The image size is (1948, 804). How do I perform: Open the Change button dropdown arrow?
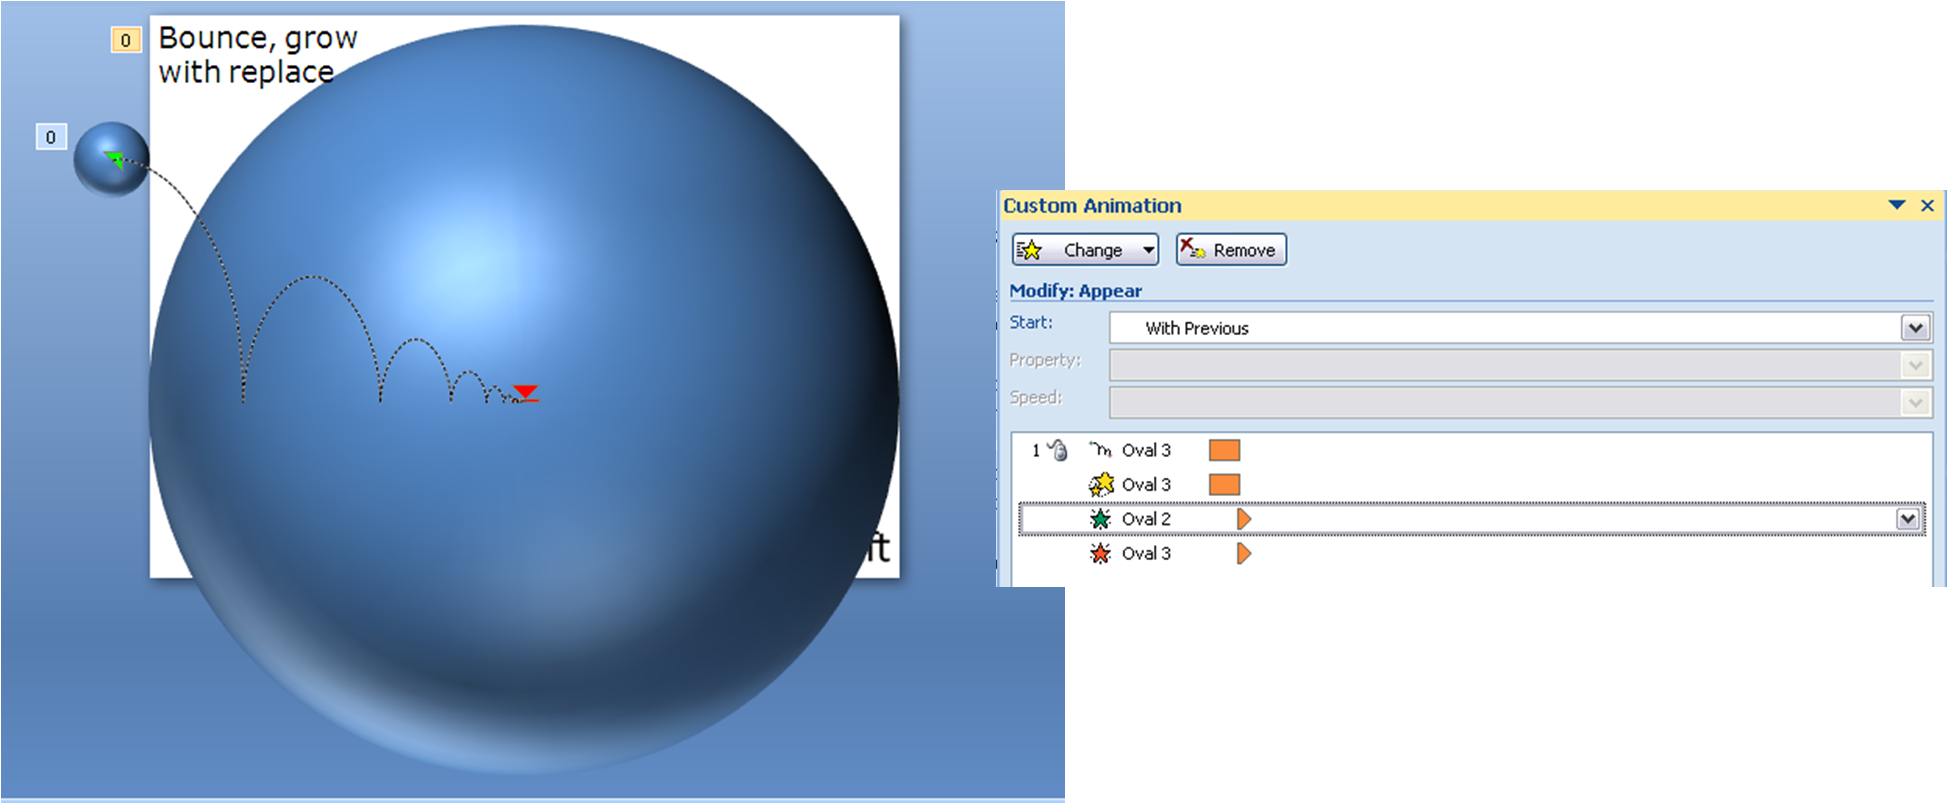[x=1148, y=250]
